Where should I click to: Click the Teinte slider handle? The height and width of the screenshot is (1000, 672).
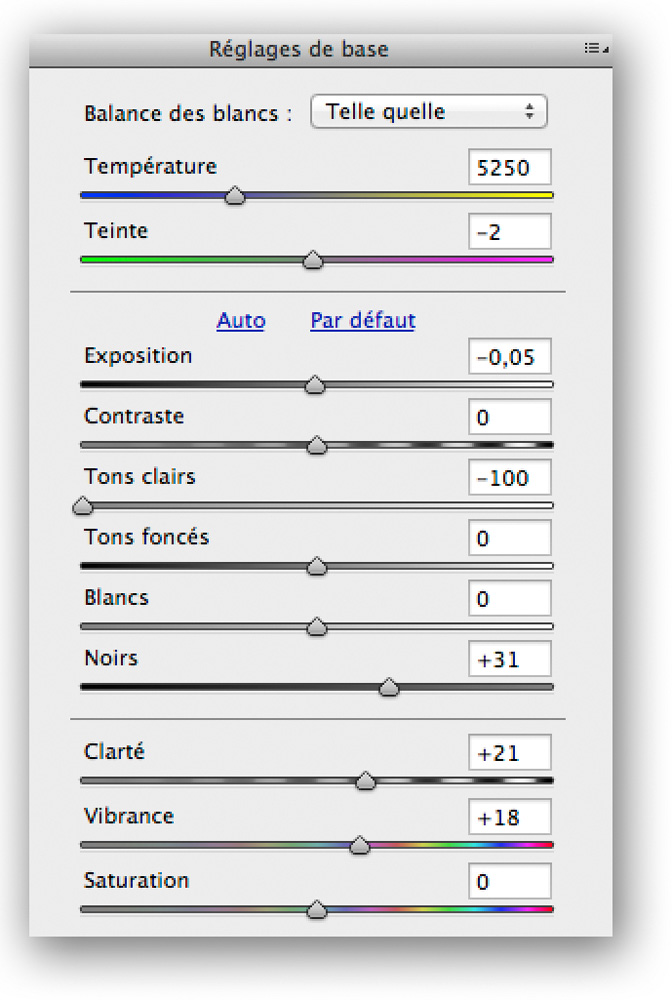click(x=312, y=260)
